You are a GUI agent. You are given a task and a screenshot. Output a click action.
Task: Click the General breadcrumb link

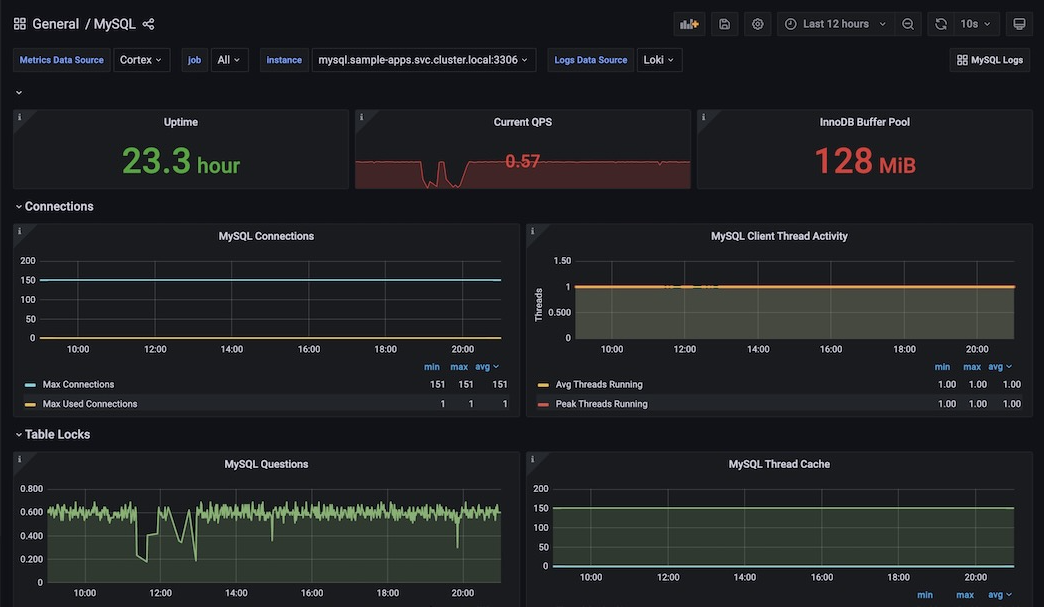(54, 23)
